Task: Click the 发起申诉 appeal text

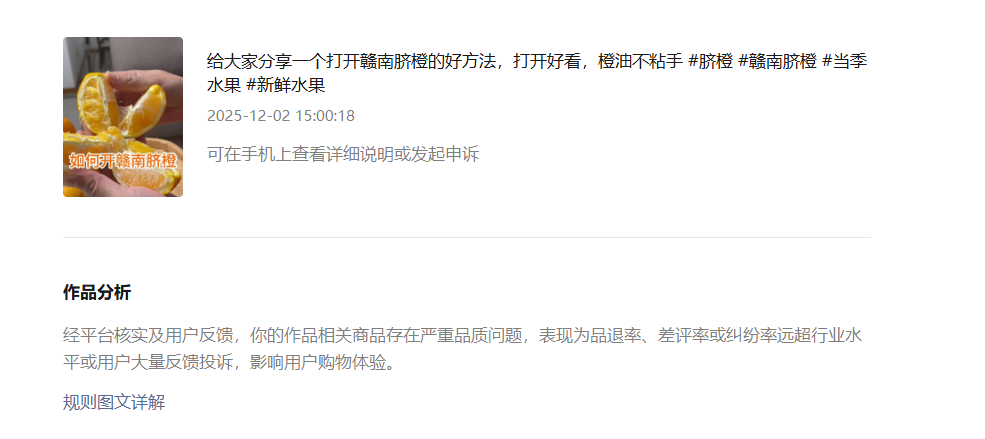Action: (x=445, y=154)
